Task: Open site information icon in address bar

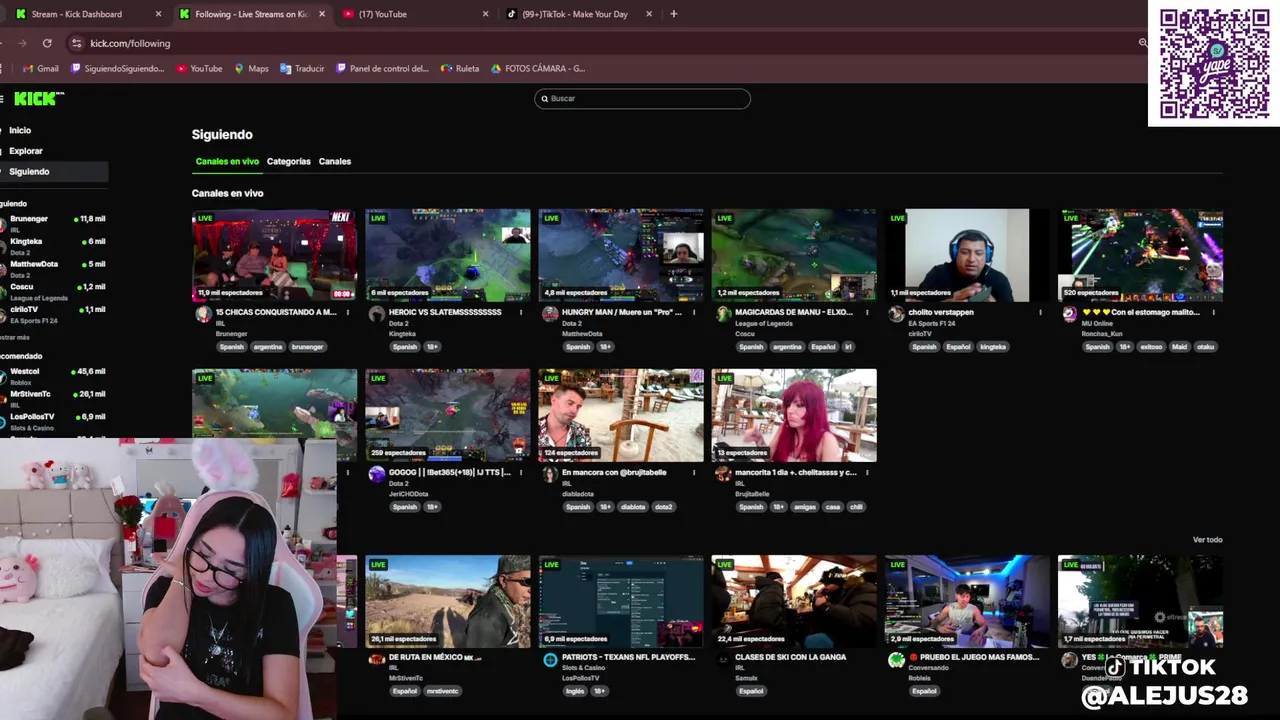Action: pos(76,43)
